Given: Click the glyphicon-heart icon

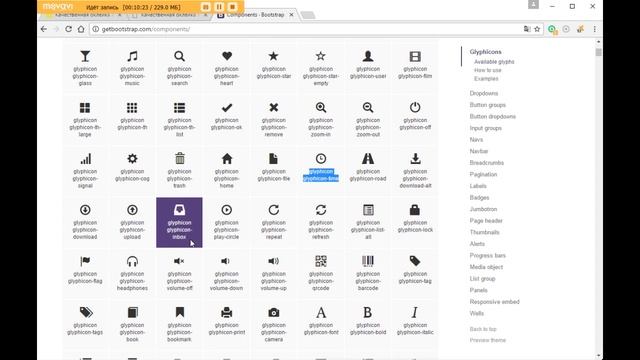Looking at the screenshot, I should coord(227,56).
